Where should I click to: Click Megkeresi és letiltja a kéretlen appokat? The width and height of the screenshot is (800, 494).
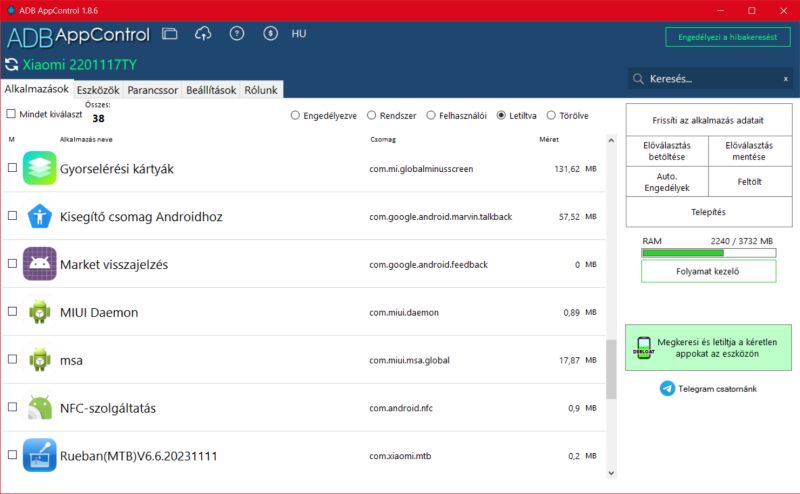coord(708,348)
